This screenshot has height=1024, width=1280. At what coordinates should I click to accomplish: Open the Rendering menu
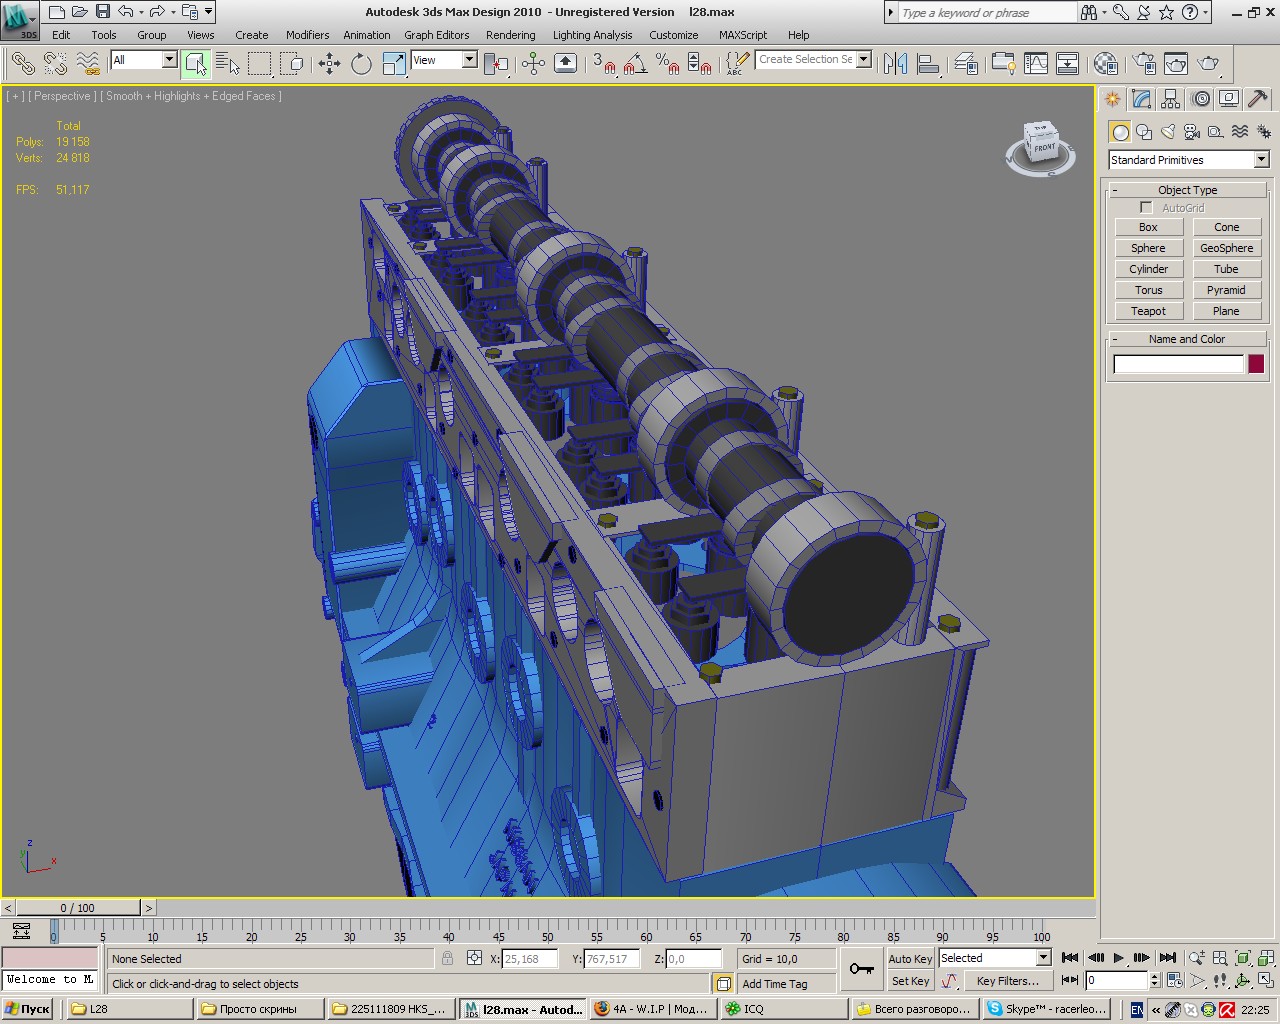point(510,35)
